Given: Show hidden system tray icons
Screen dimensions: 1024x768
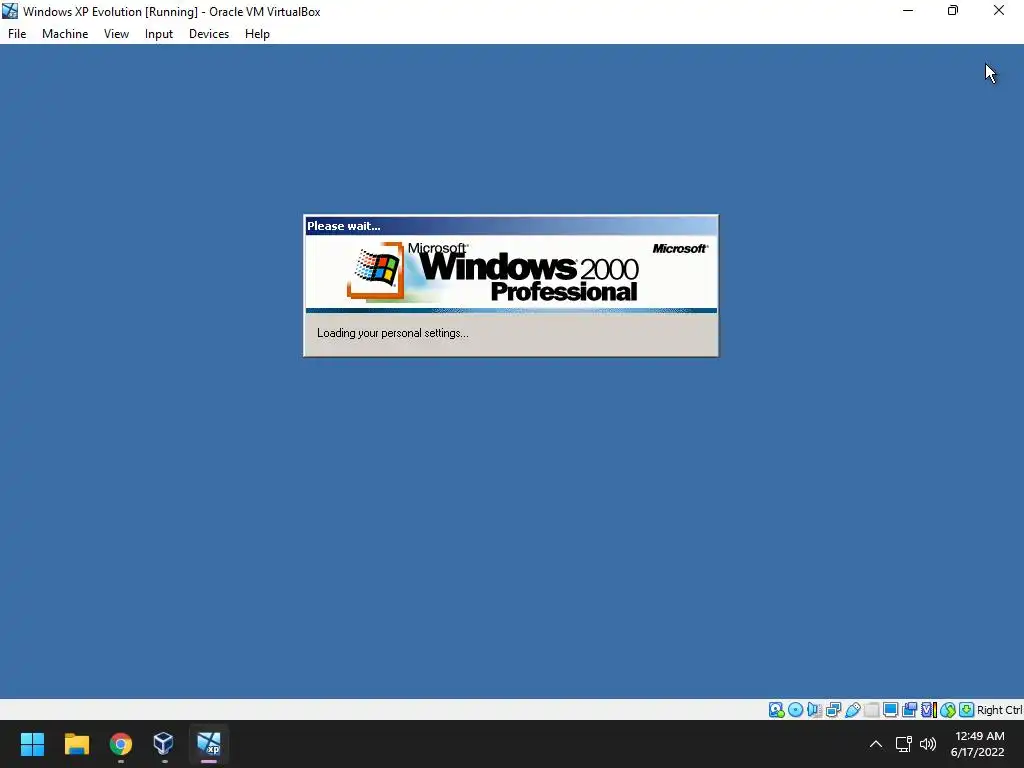Looking at the screenshot, I should (876, 744).
